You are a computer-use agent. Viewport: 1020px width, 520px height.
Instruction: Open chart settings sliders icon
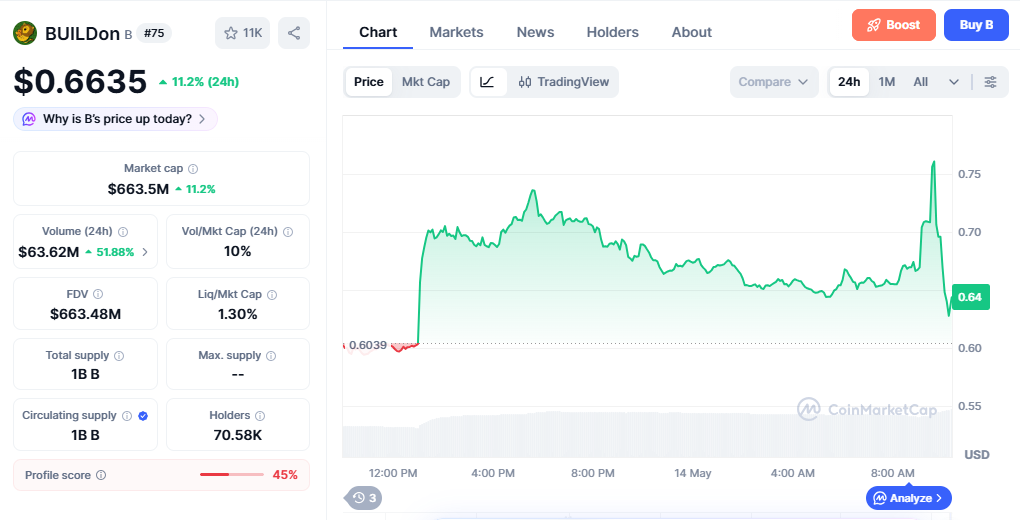pos(990,82)
